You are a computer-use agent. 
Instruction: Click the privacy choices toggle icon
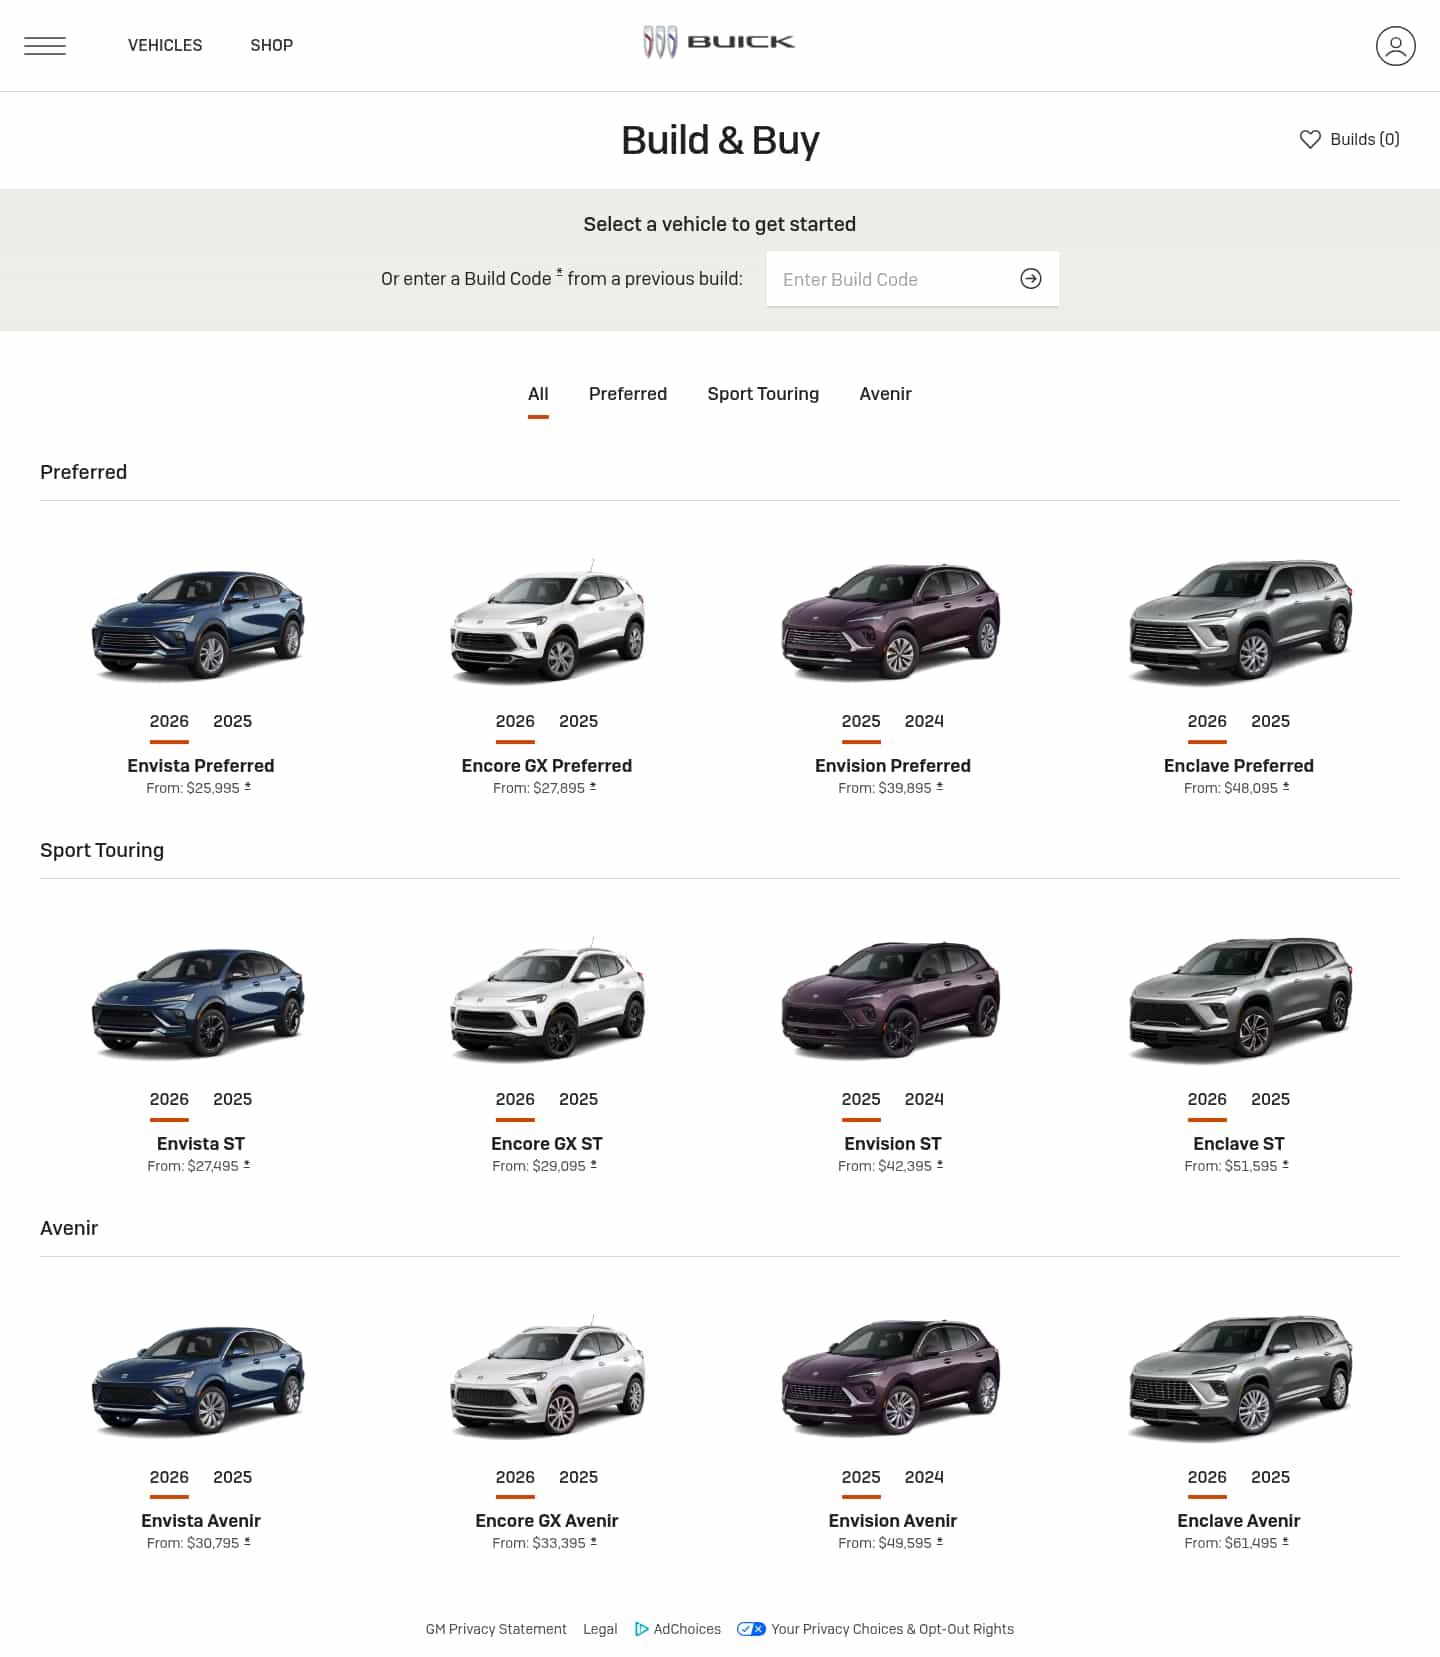(x=751, y=1629)
